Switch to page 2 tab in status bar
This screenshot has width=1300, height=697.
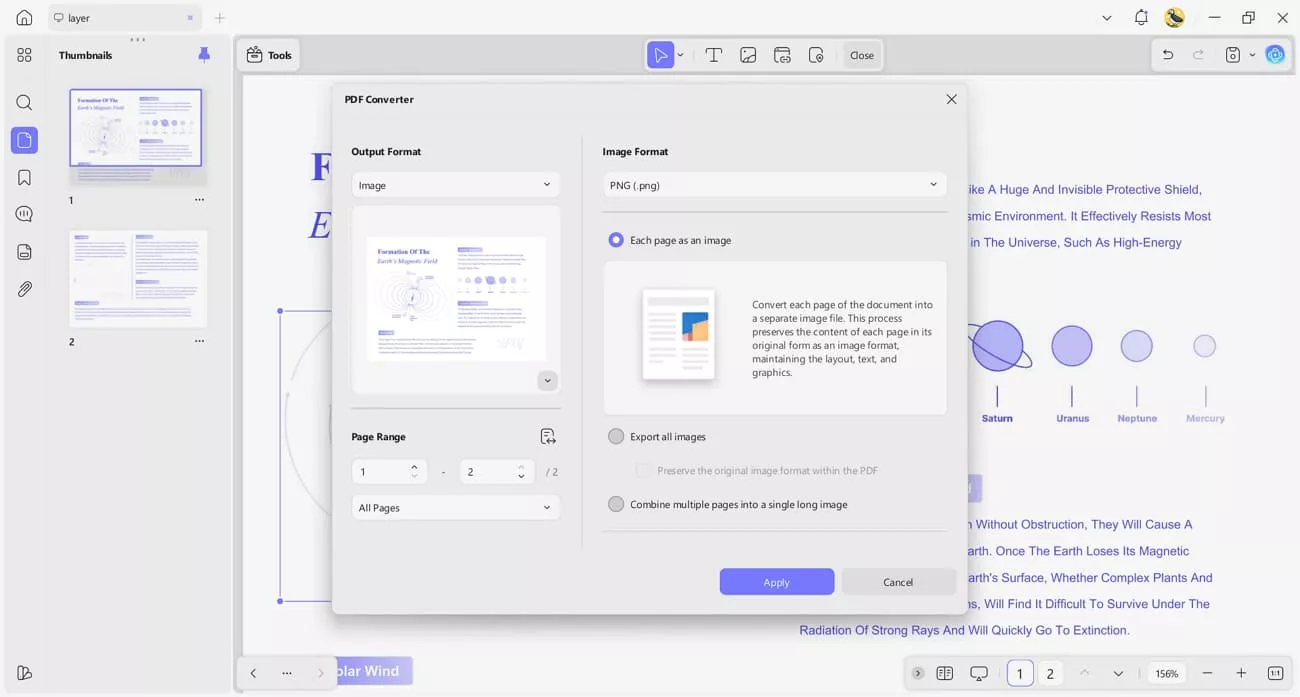1050,673
